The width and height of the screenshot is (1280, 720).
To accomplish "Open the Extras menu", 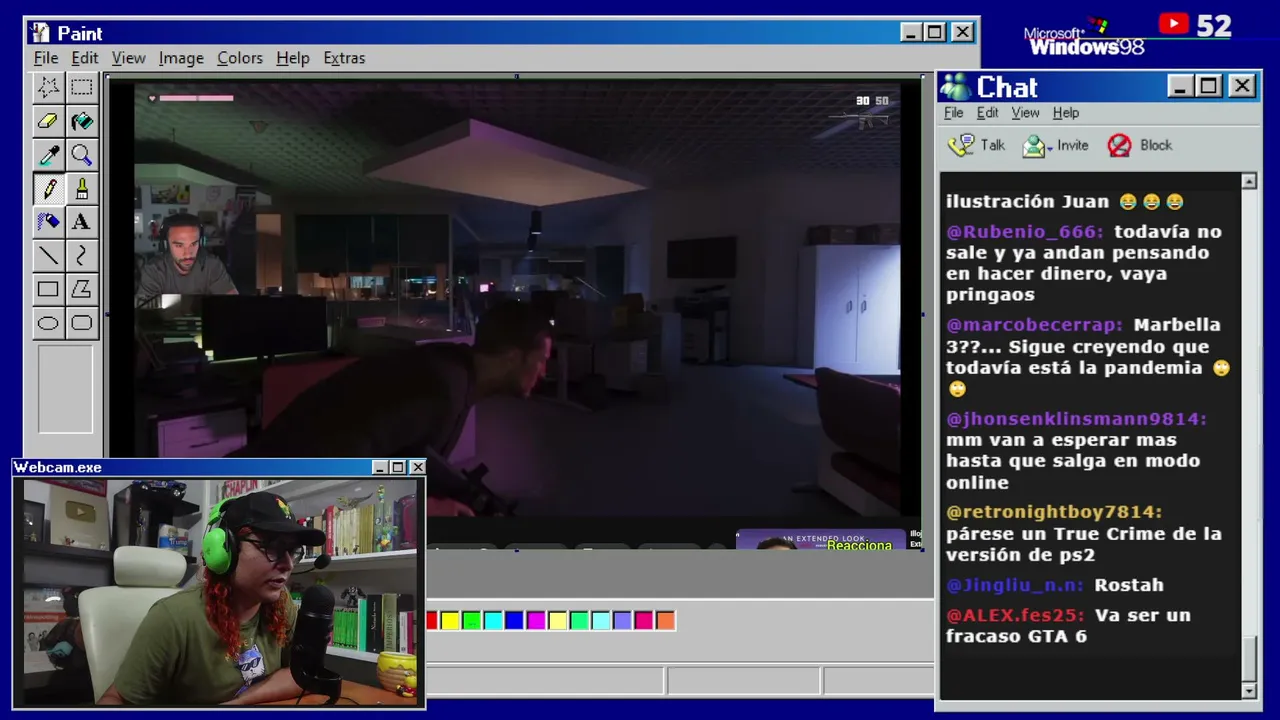I will [344, 58].
